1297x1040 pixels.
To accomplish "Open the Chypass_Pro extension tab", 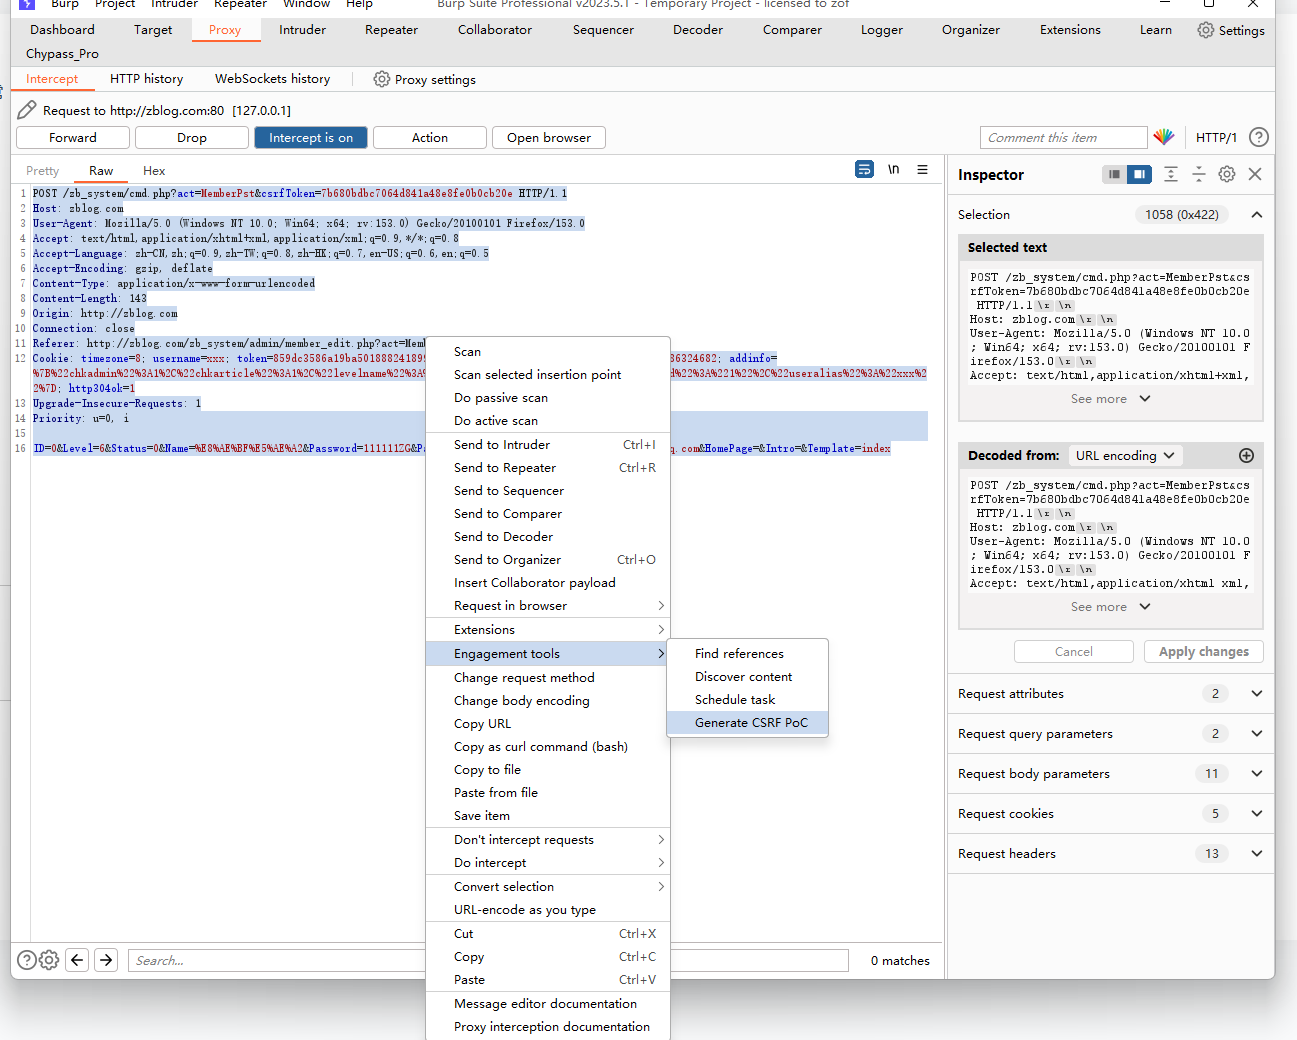I will coord(62,54).
